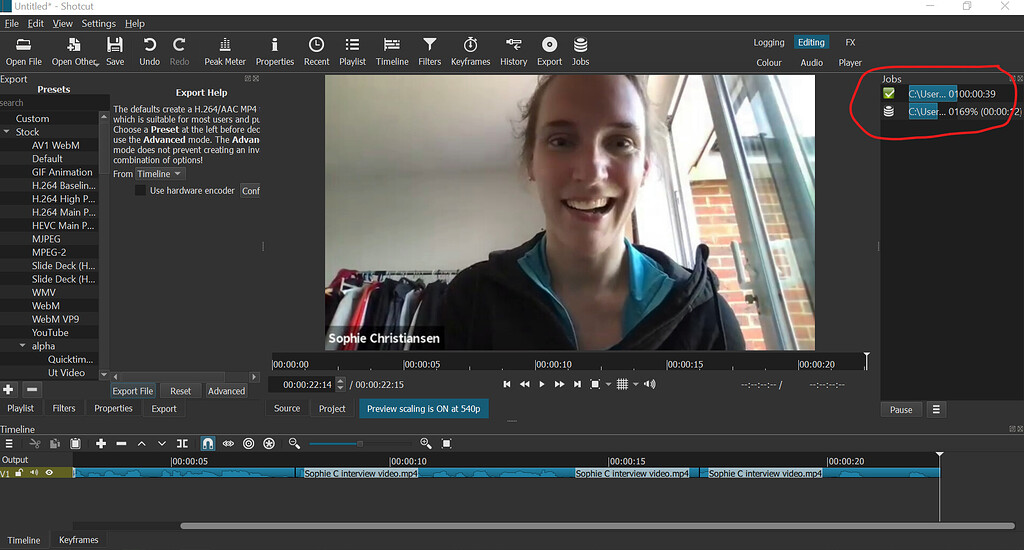
Task: Toggle timeline snapping magnet icon
Action: coord(208,443)
